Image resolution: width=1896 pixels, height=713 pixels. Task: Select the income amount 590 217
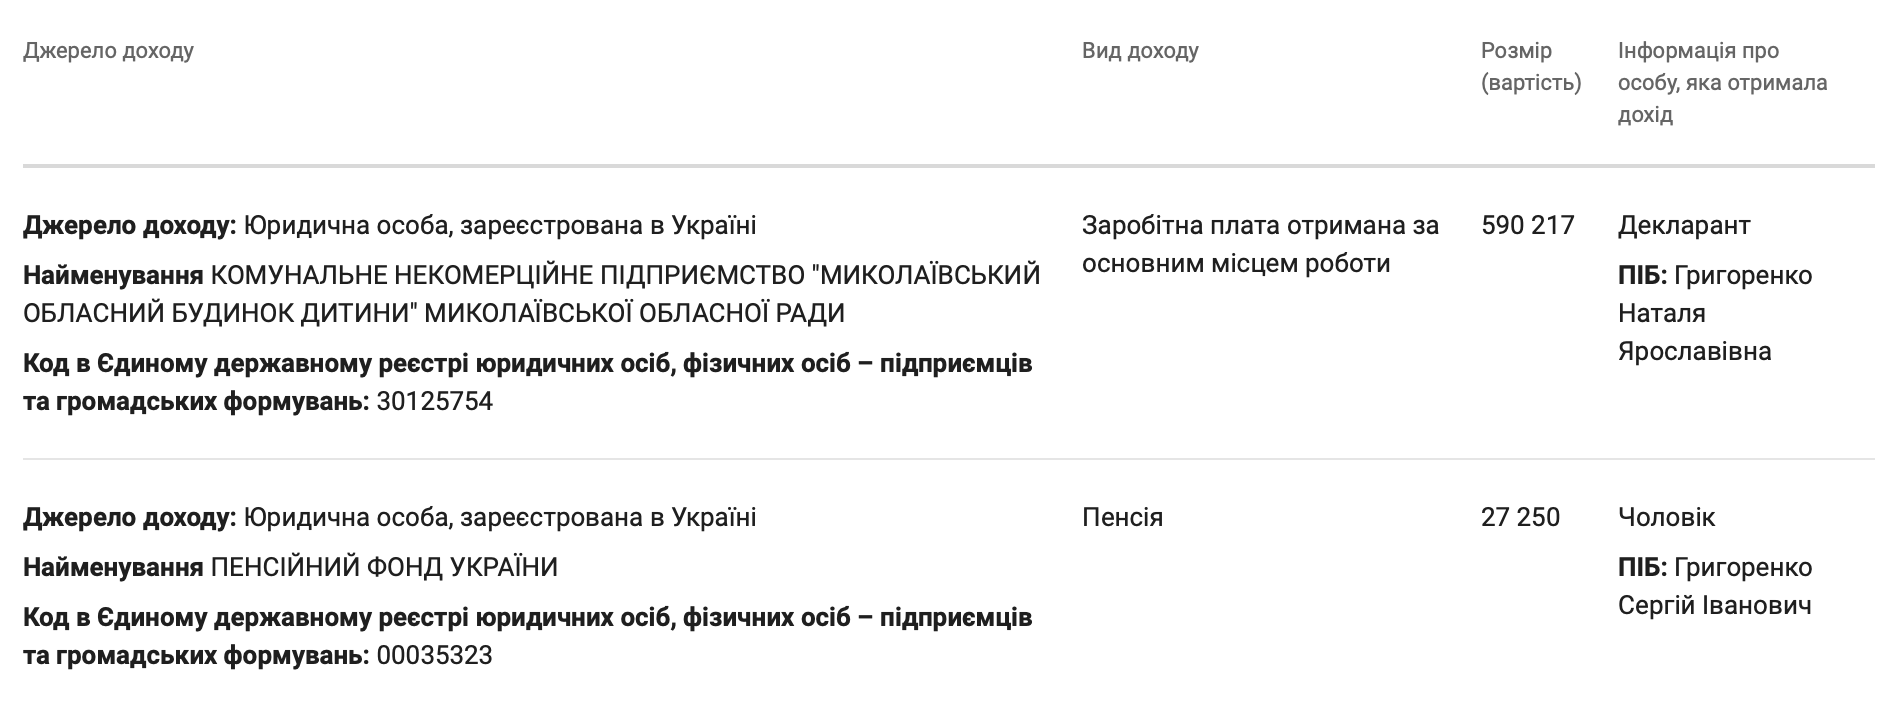coord(1528,226)
